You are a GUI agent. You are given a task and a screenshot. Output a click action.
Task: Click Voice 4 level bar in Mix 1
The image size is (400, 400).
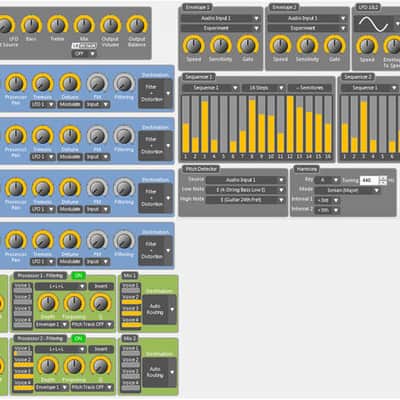click(x=130, y=325)
